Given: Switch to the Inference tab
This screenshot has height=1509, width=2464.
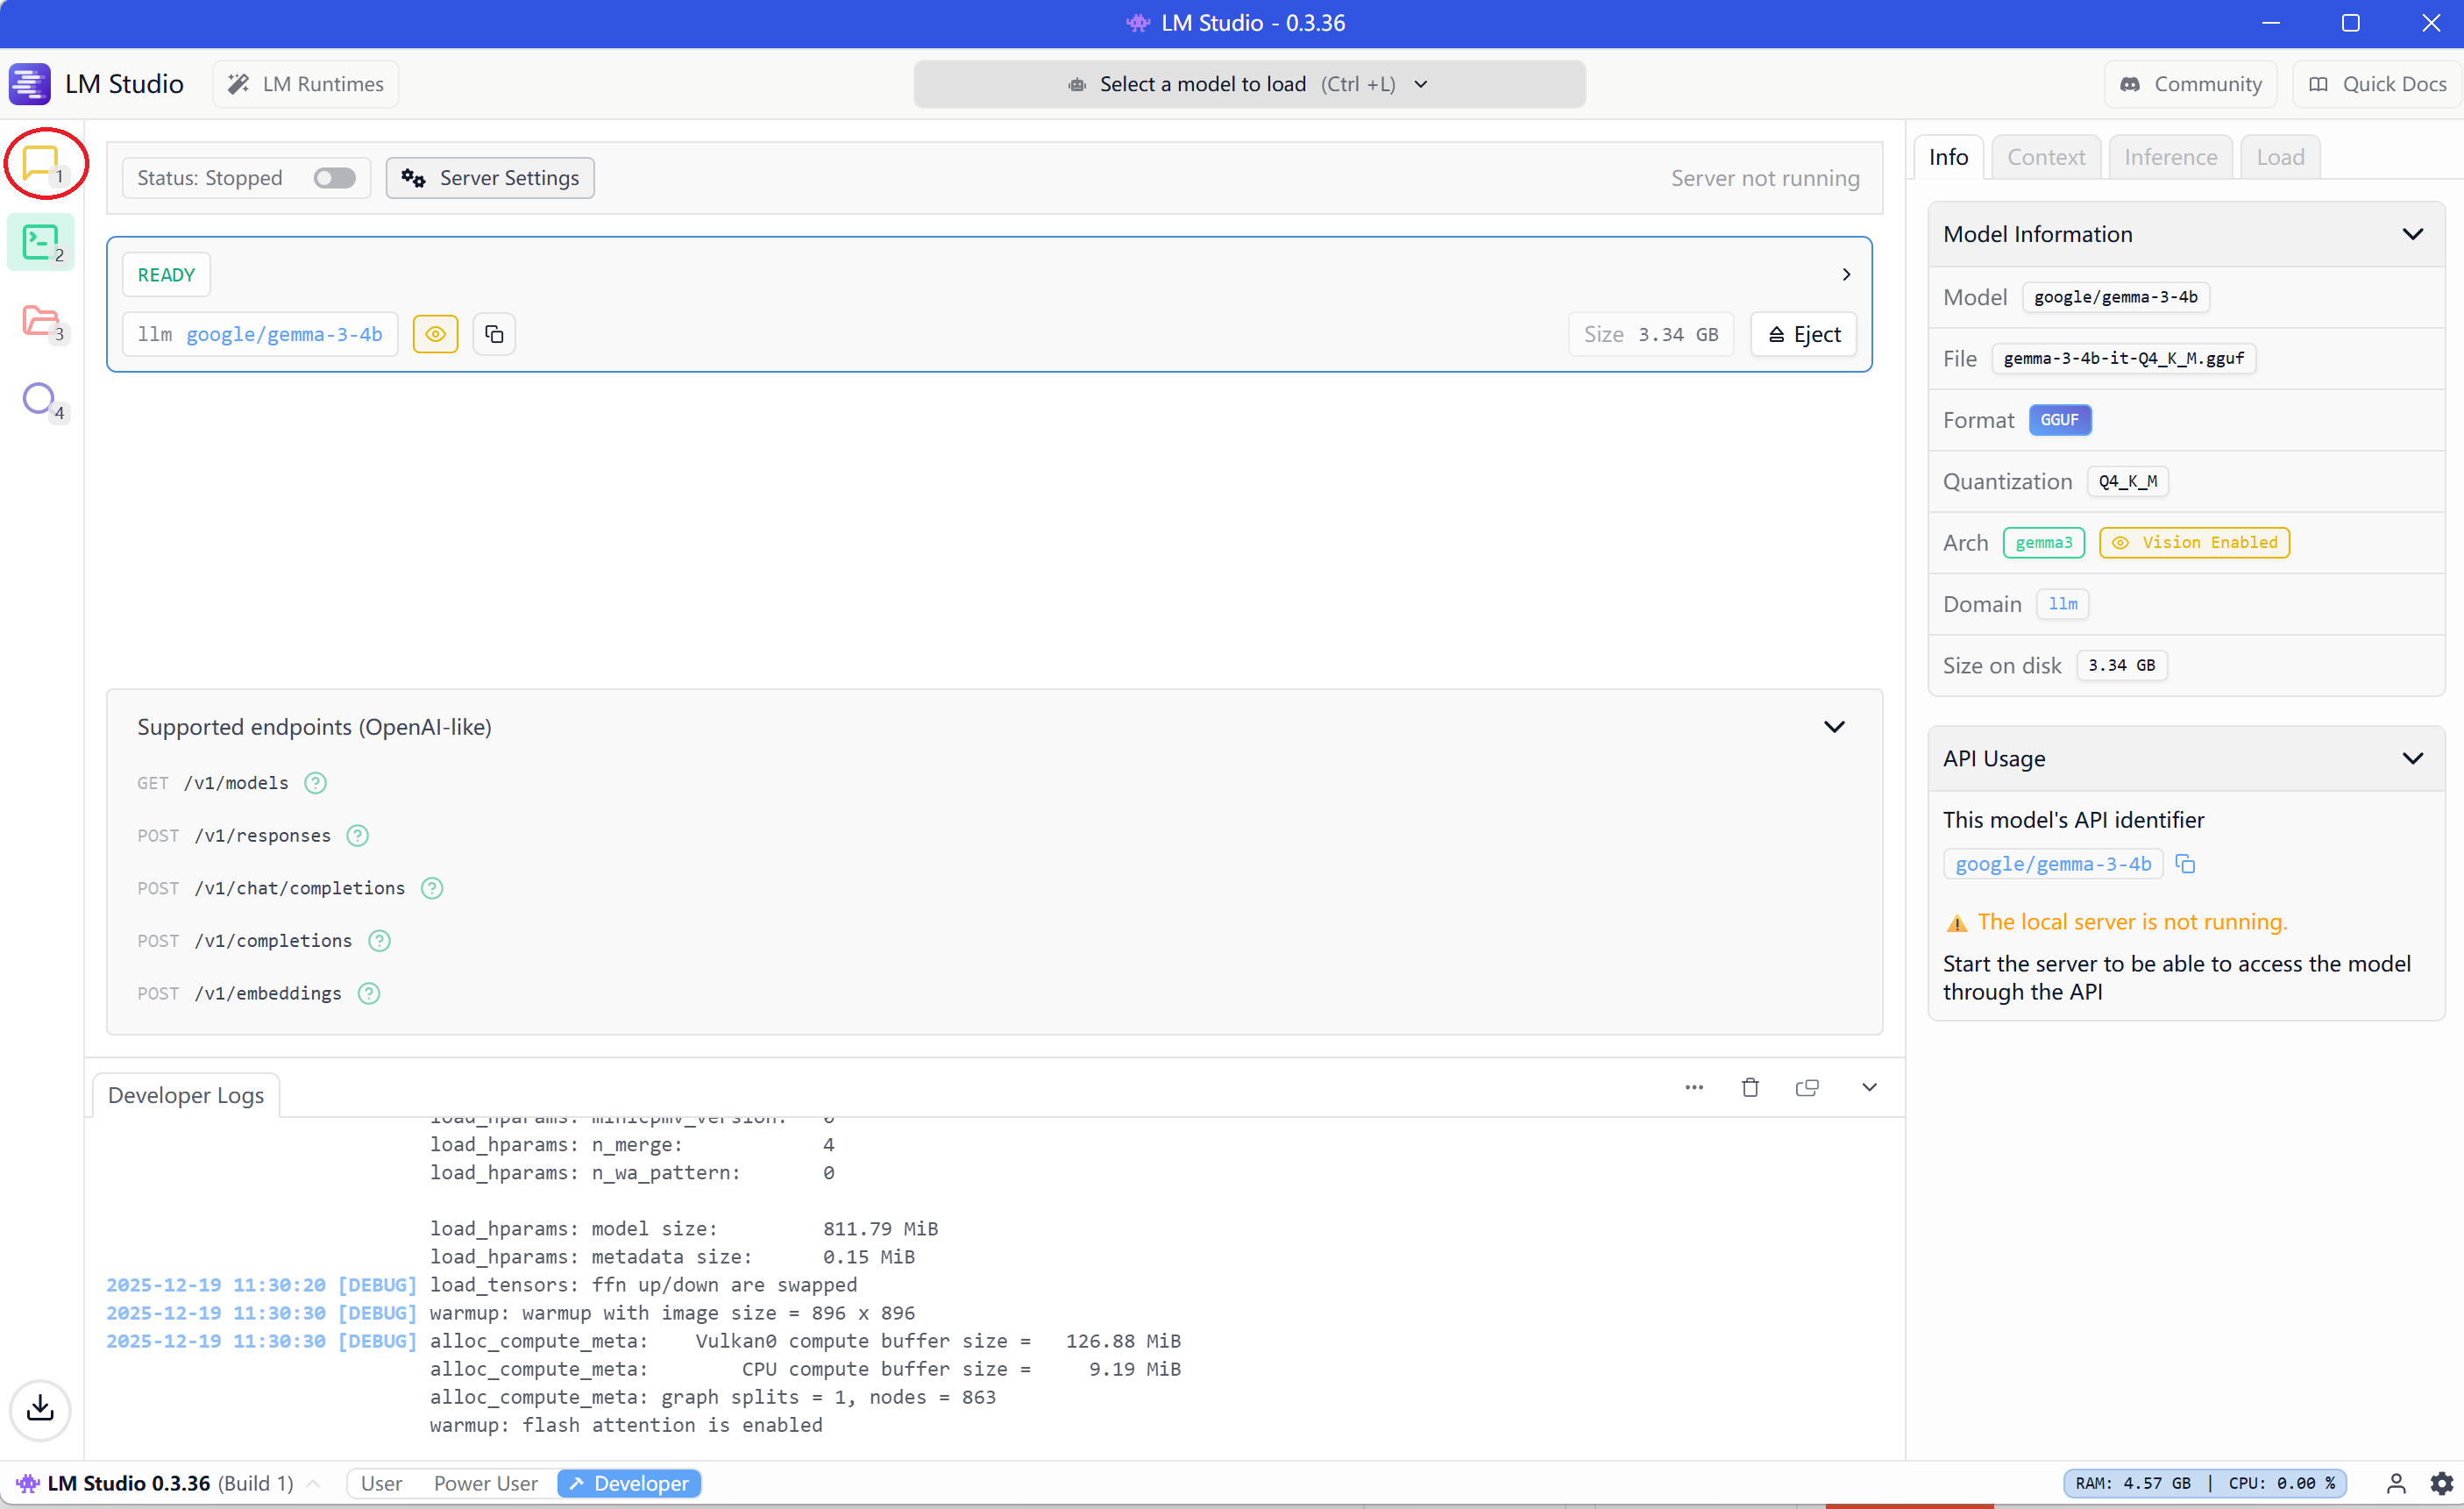Looking at the screenshot, I should click(x=2170, y=157).
